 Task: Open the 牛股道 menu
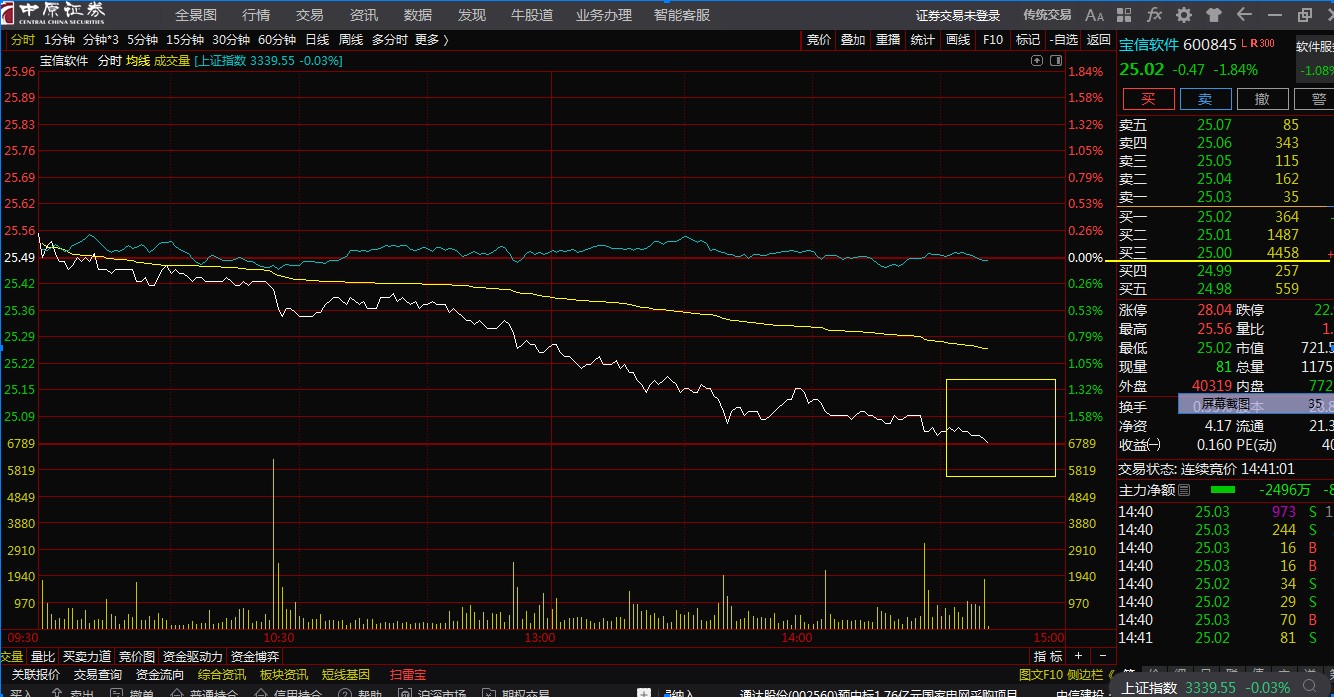532,15
